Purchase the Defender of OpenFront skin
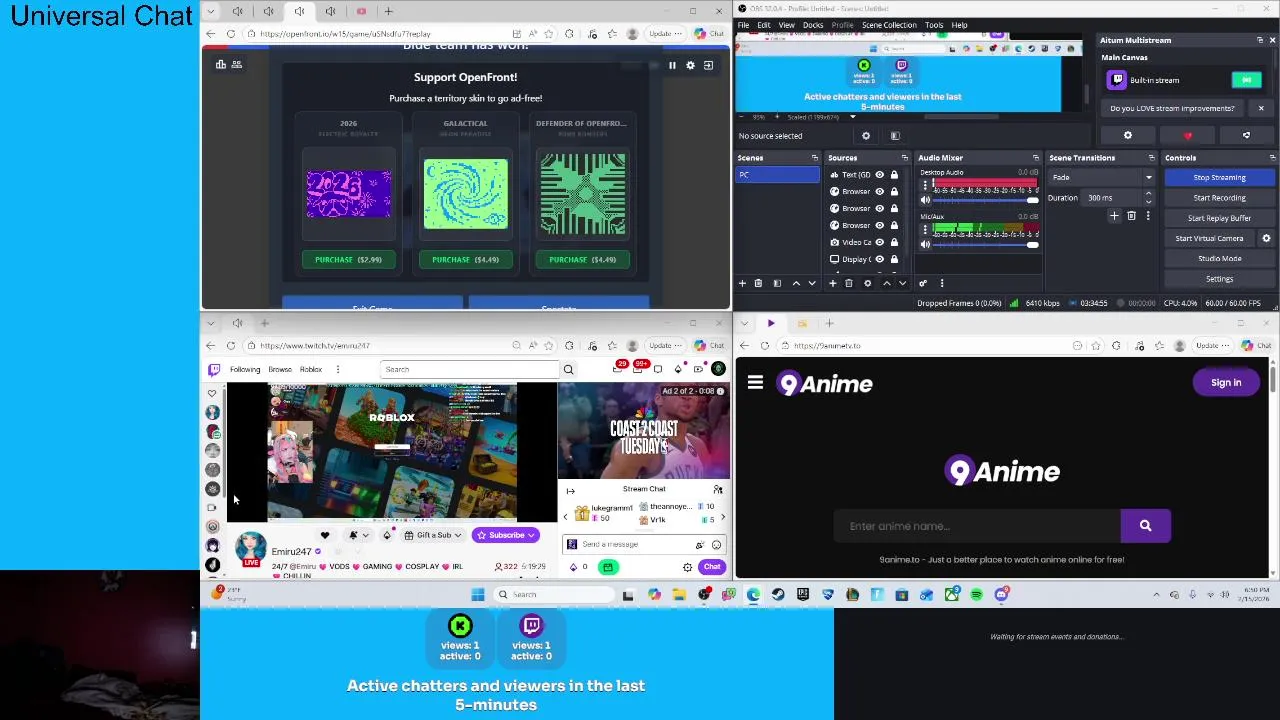Screen dimensions: 1280x720 (x=582, y=260)
